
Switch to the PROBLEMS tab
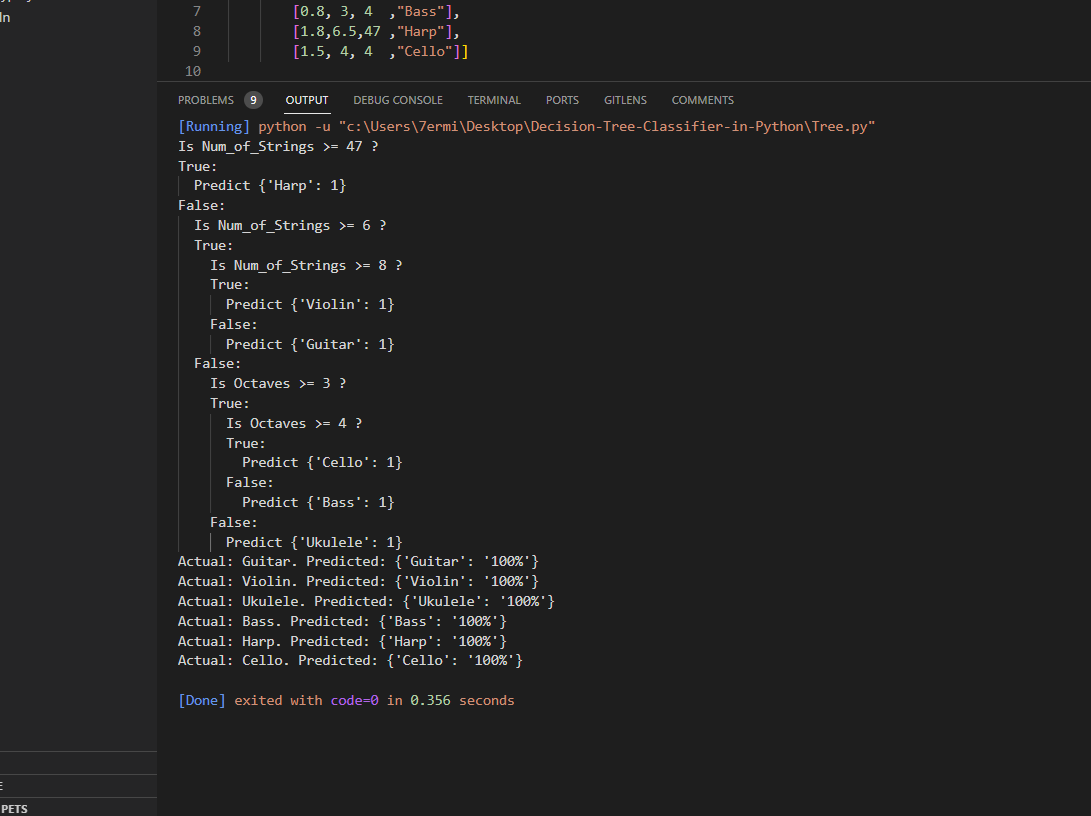pyautogui.click(x=208, y=99)
